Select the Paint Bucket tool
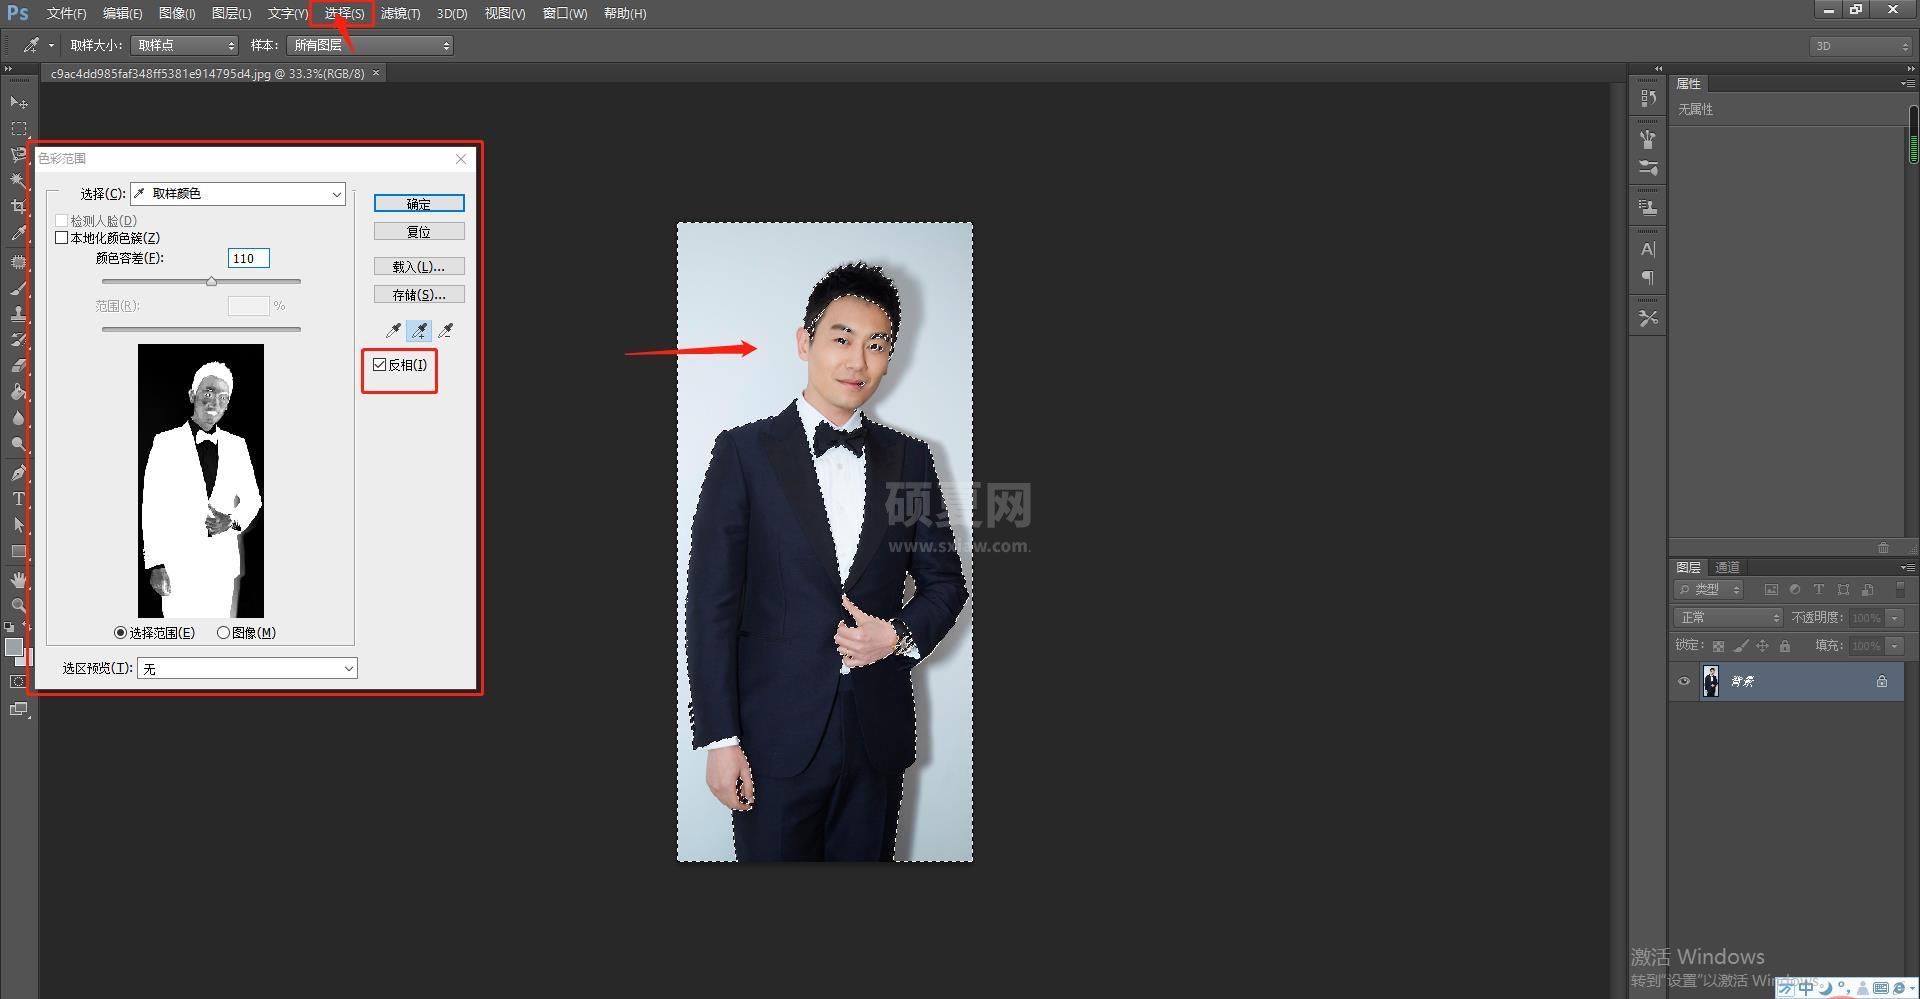 click(18, 392)
